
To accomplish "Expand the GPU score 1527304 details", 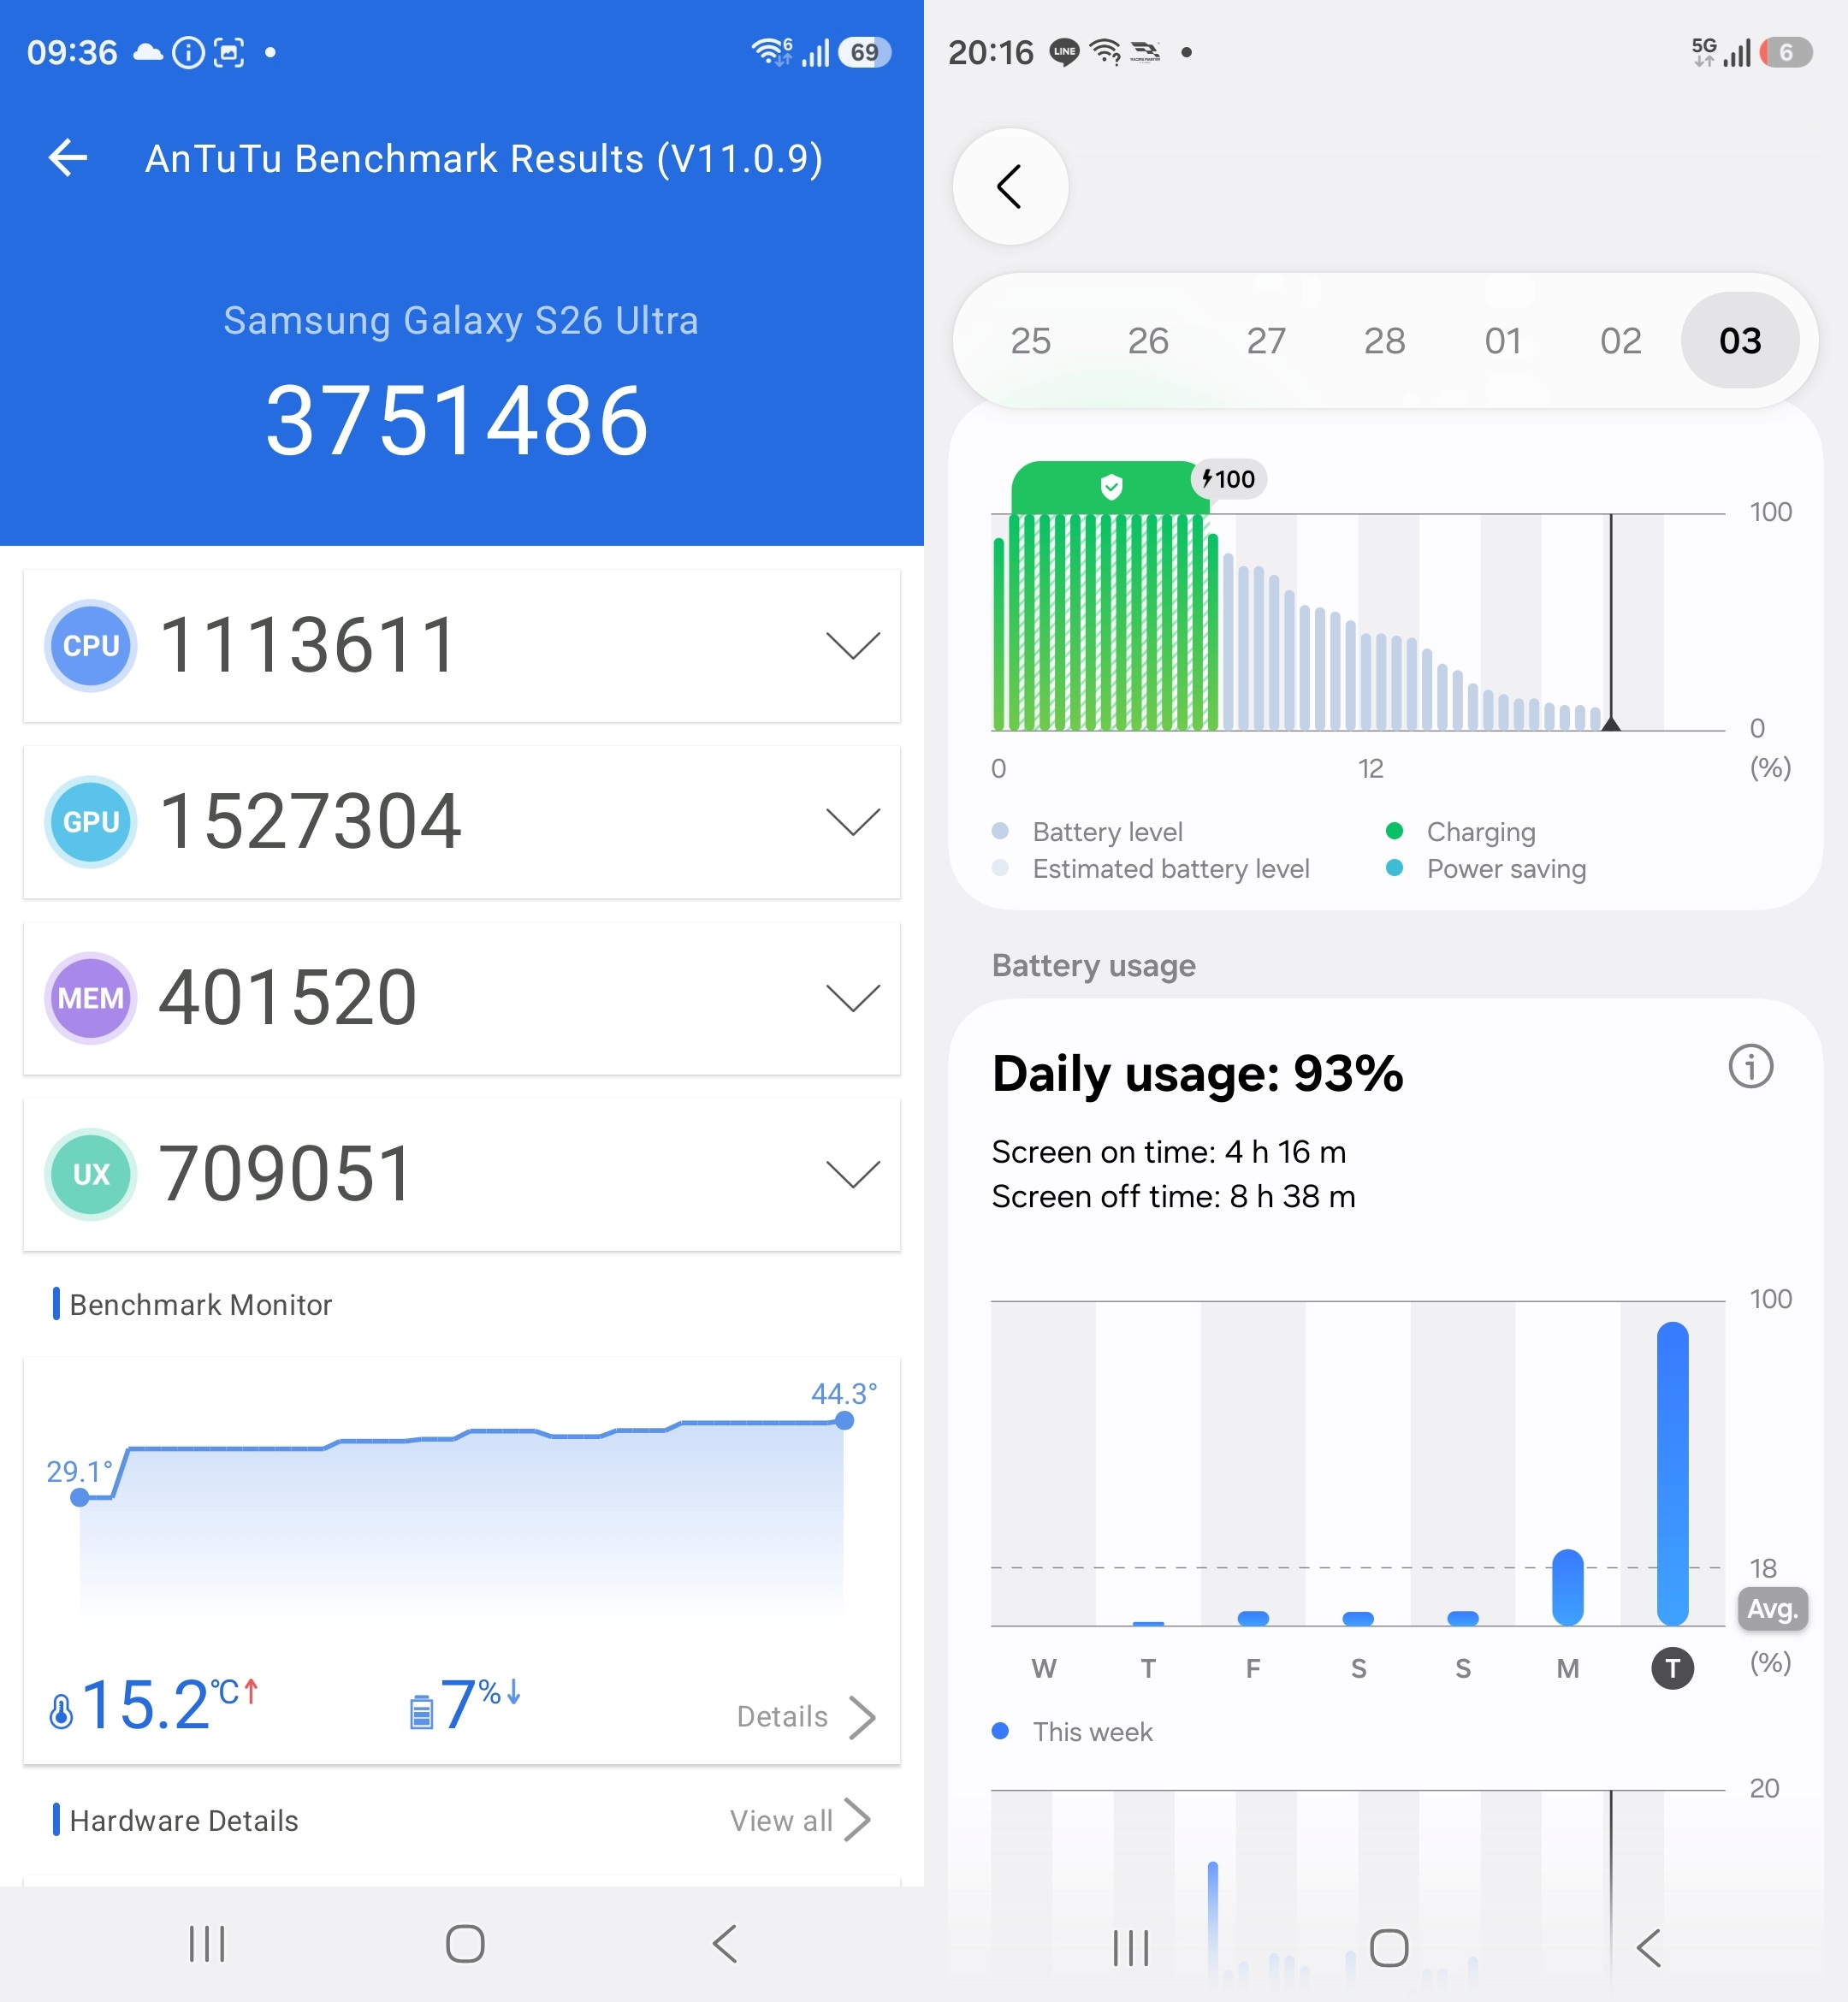I will coord(852,822).
